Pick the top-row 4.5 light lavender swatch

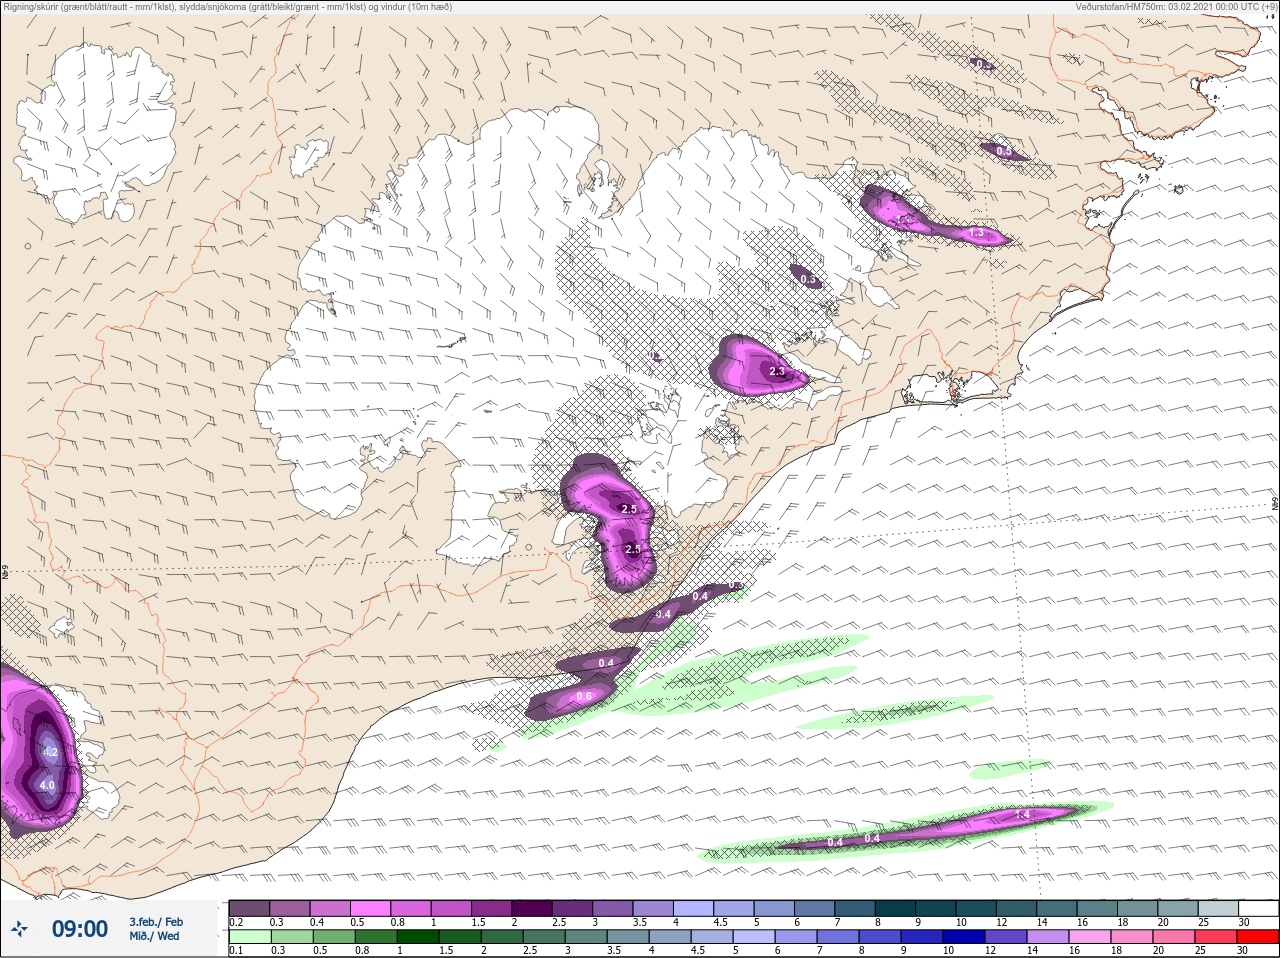pyautogui.click(x=736, y=908)
